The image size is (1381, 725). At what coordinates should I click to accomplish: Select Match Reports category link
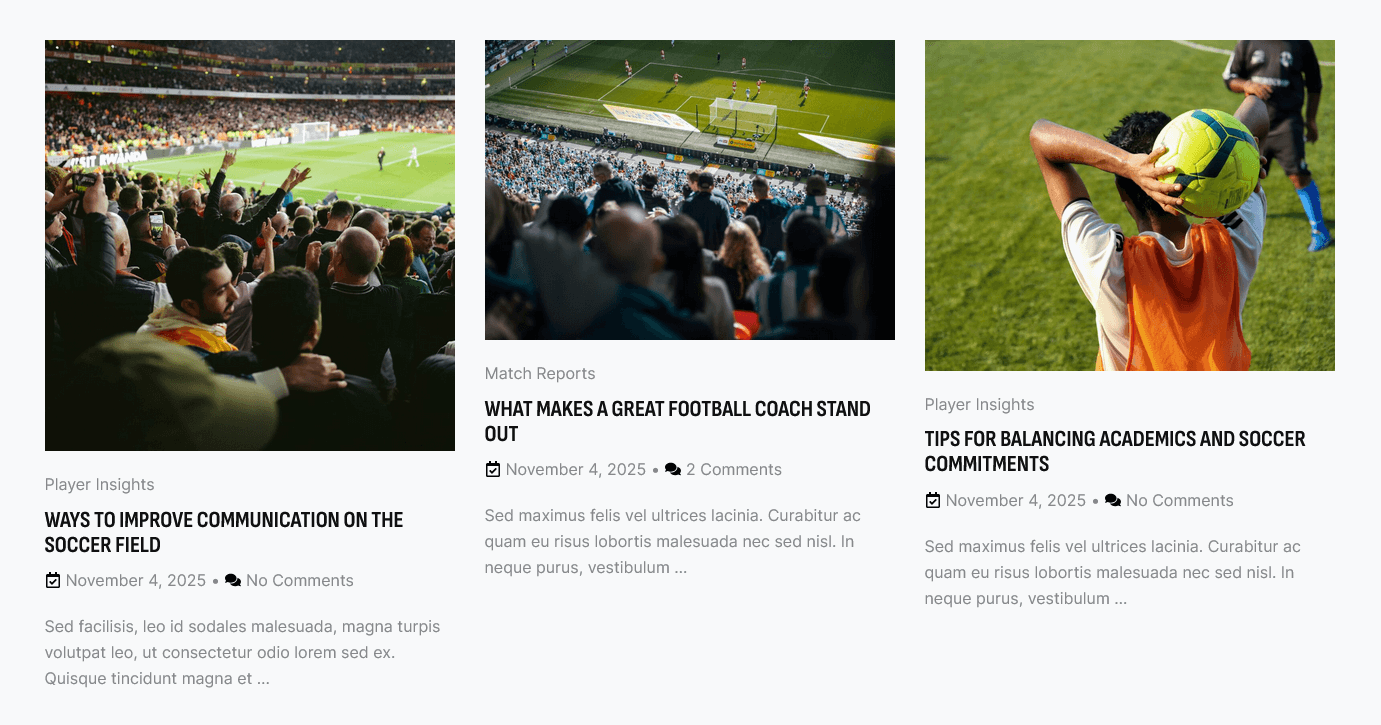[x=540, y=373]
